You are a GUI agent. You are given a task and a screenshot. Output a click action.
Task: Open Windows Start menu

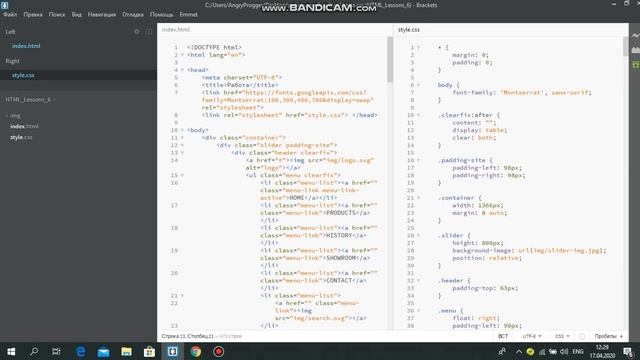click(11, 351)
